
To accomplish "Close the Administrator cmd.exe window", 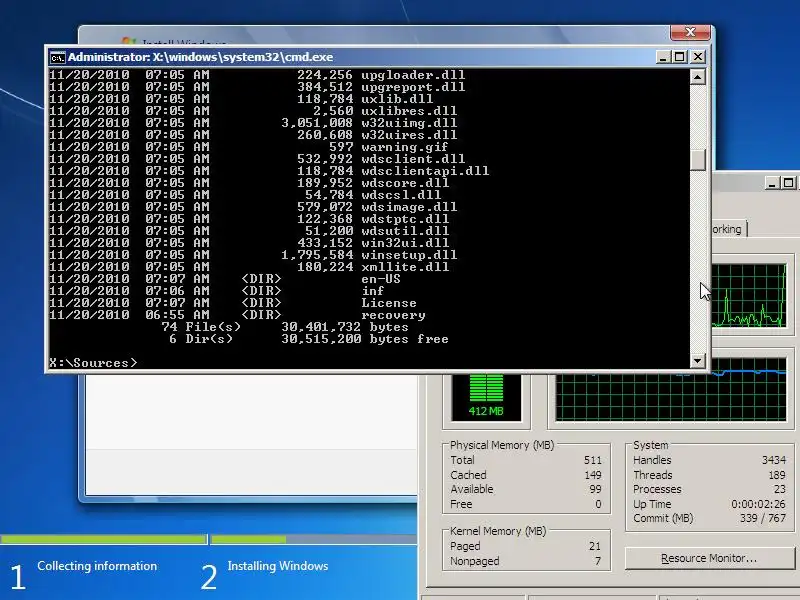I will click(697, 57).
